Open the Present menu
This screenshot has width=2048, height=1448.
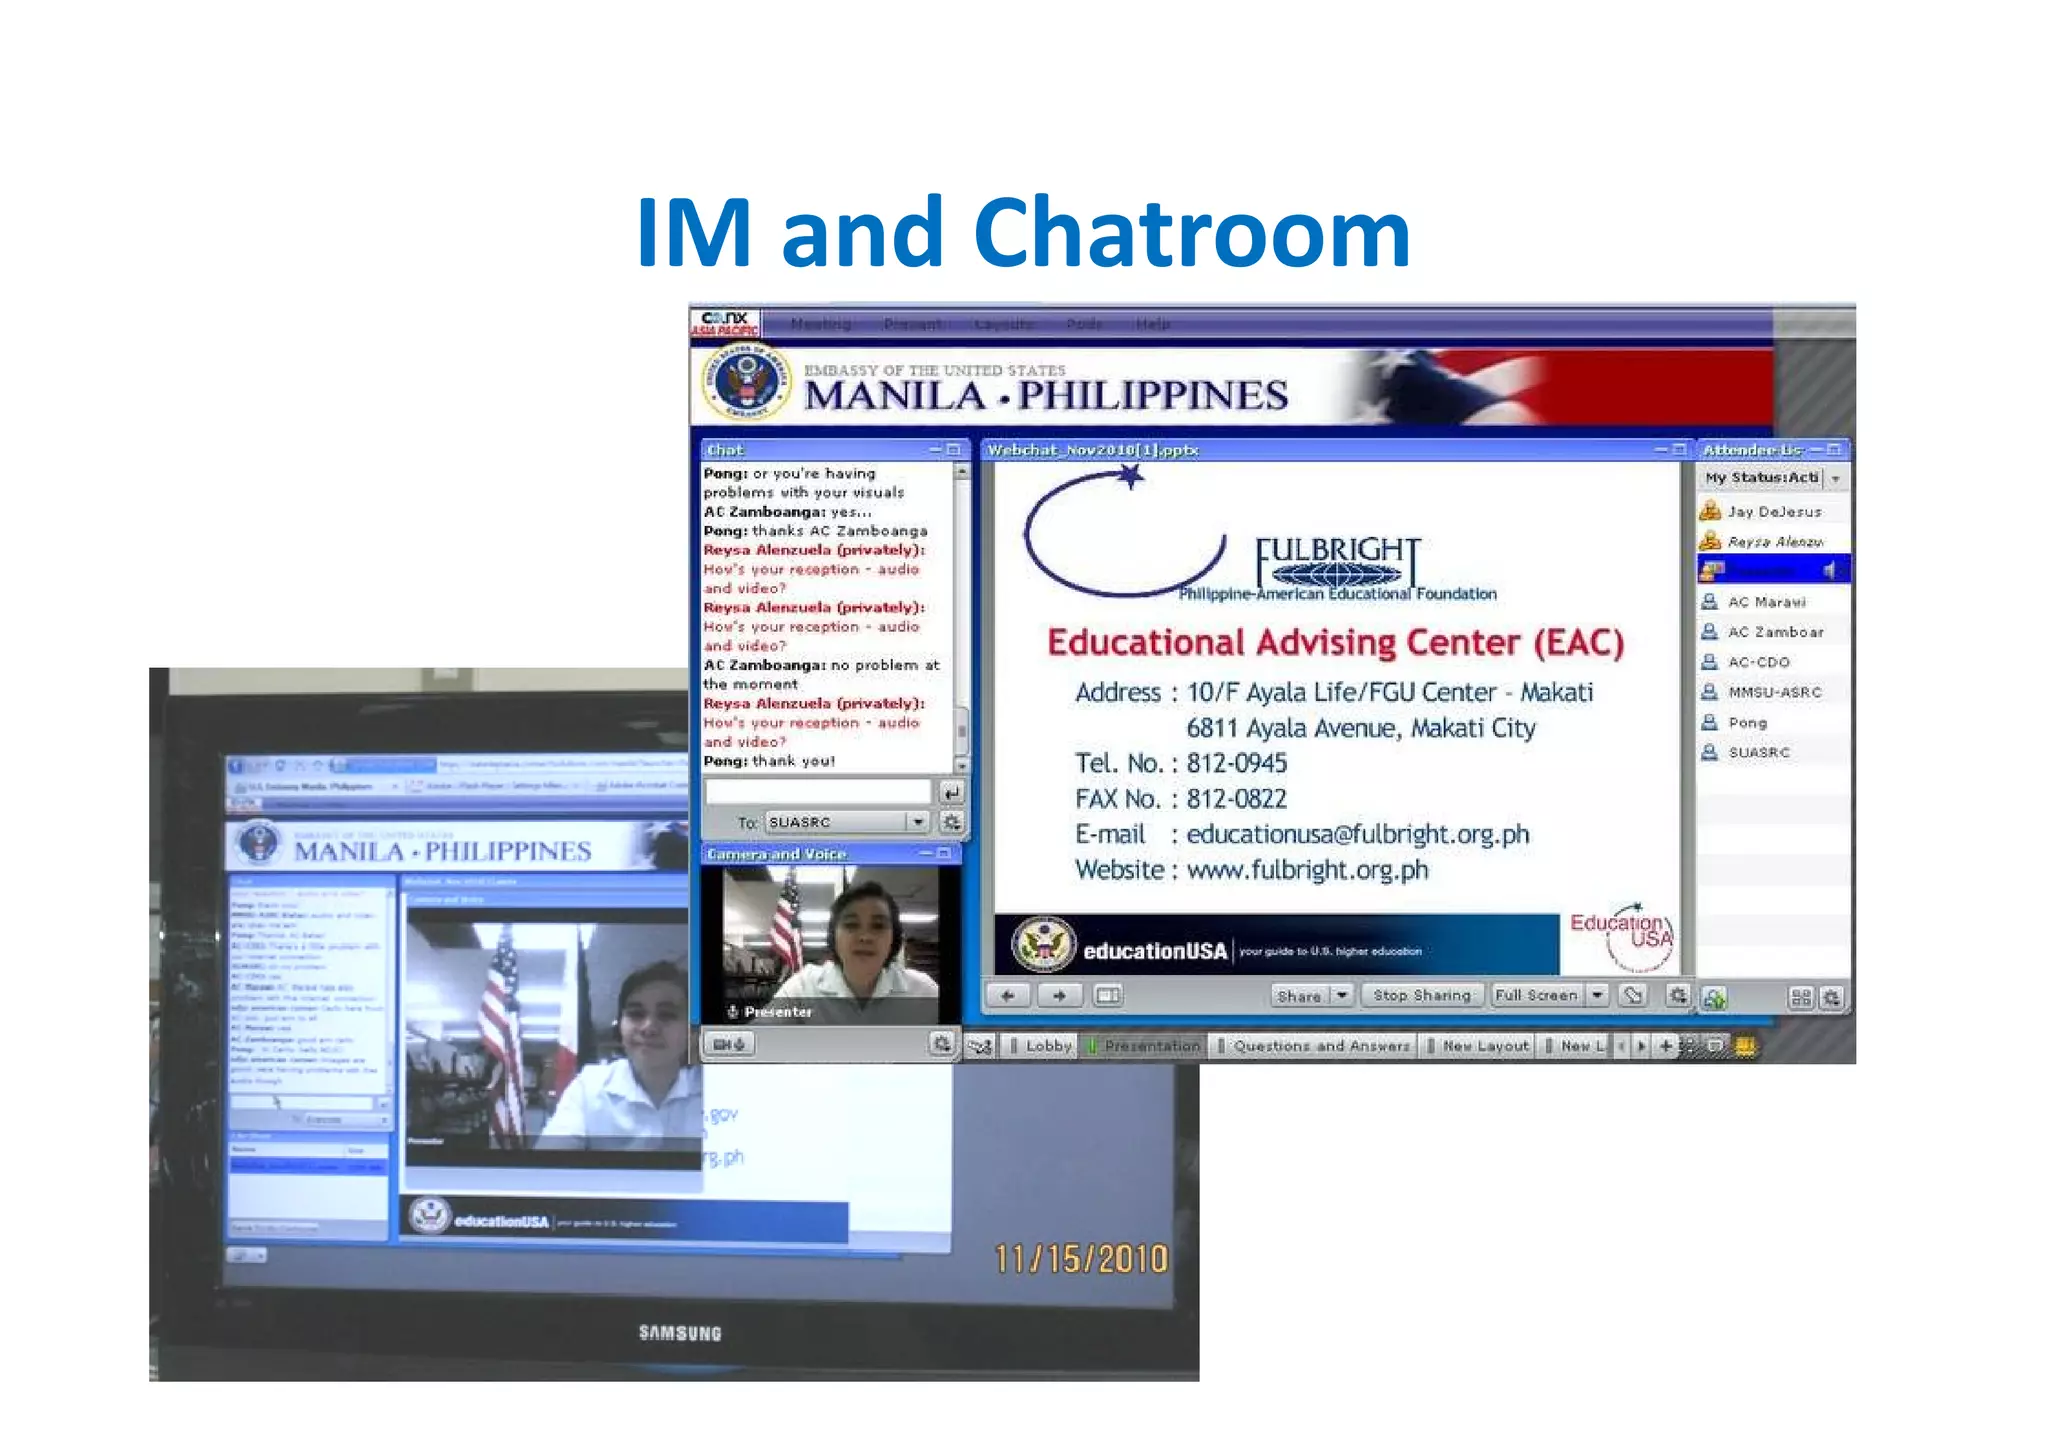[912, 324]
